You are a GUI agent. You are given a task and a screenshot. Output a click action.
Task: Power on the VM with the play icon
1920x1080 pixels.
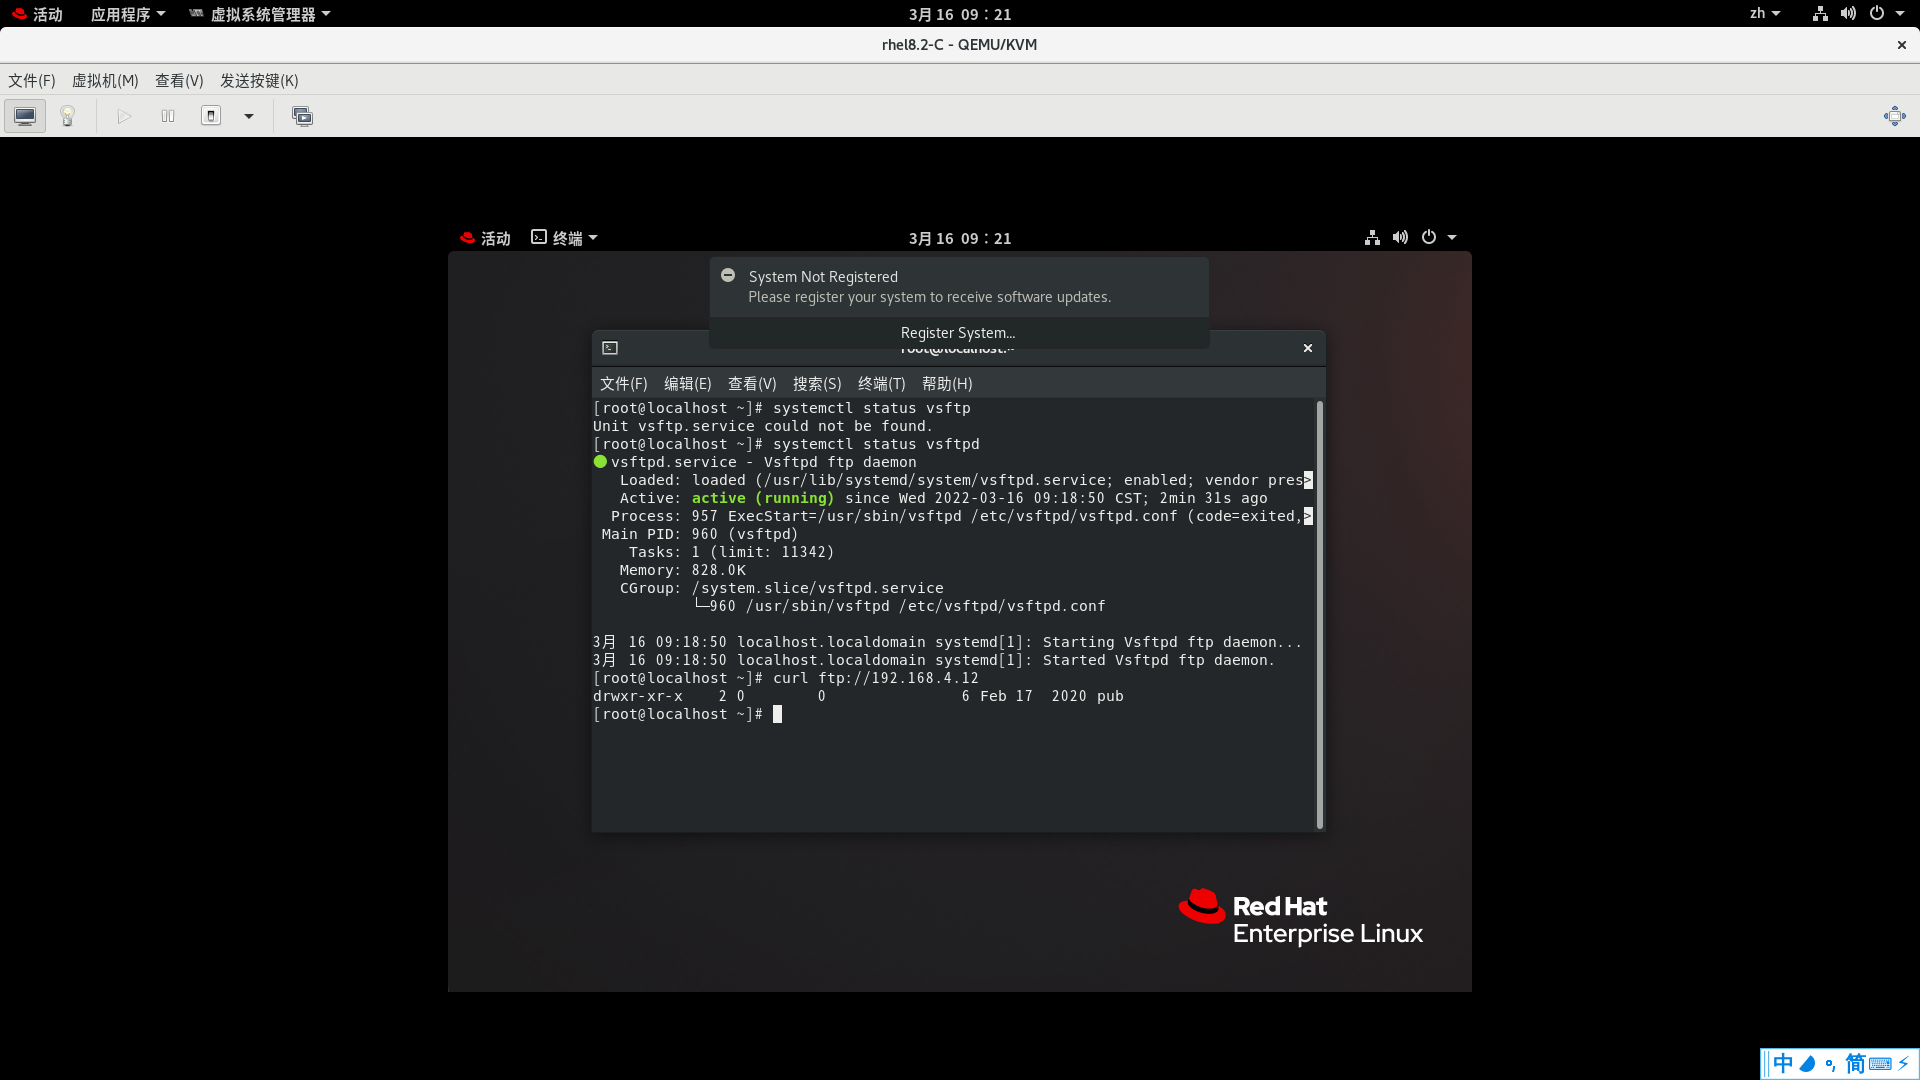(x=124, y=116)
